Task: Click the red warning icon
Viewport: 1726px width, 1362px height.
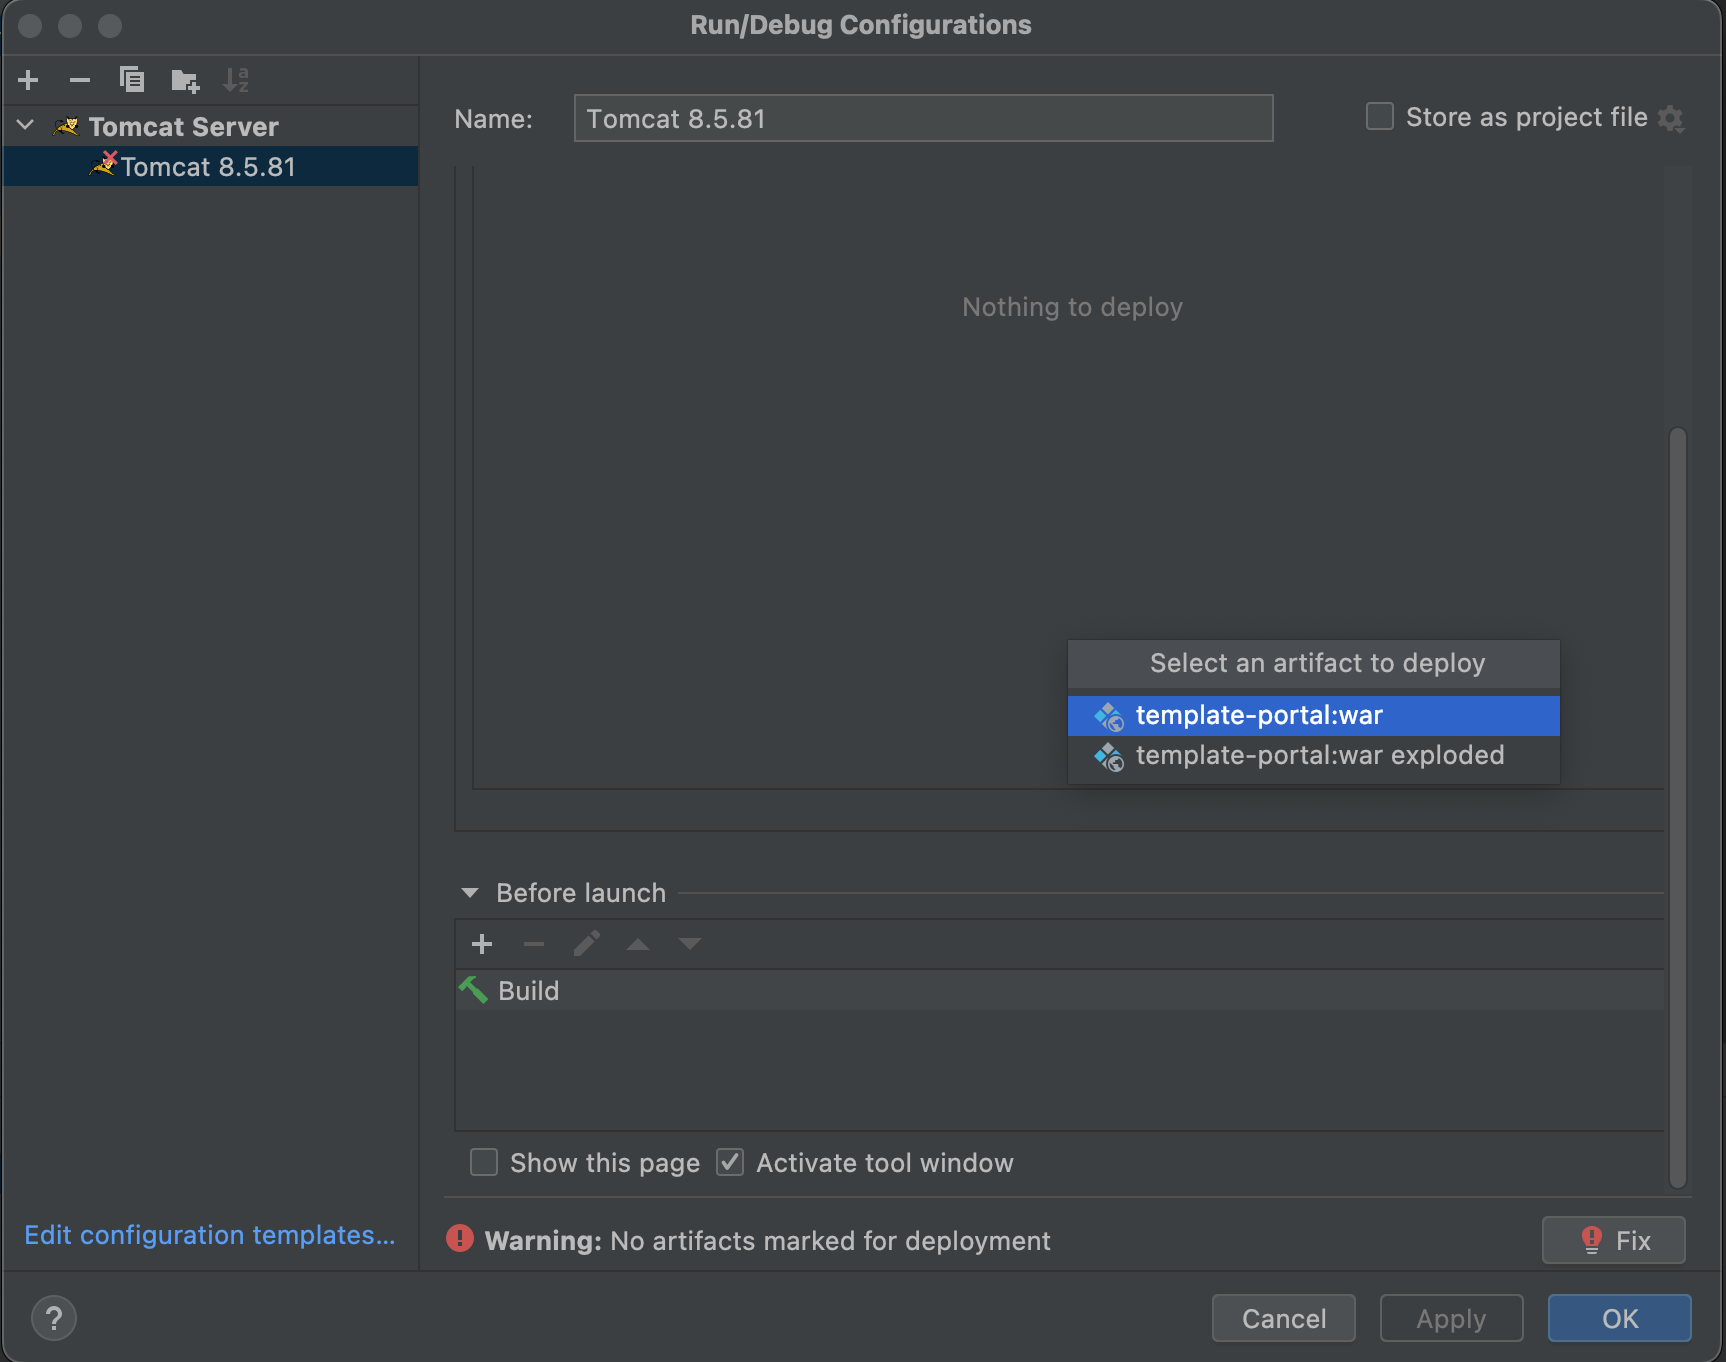Action: 460,1239
